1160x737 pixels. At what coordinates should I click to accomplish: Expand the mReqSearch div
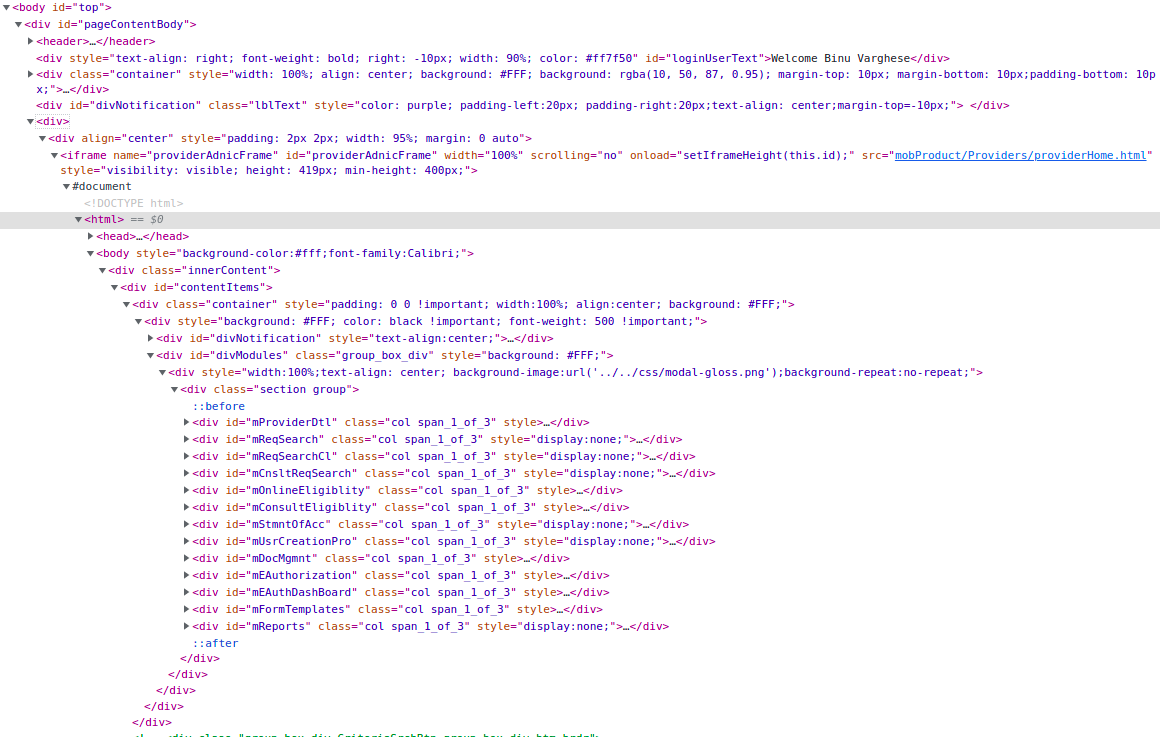coord(186,439)
